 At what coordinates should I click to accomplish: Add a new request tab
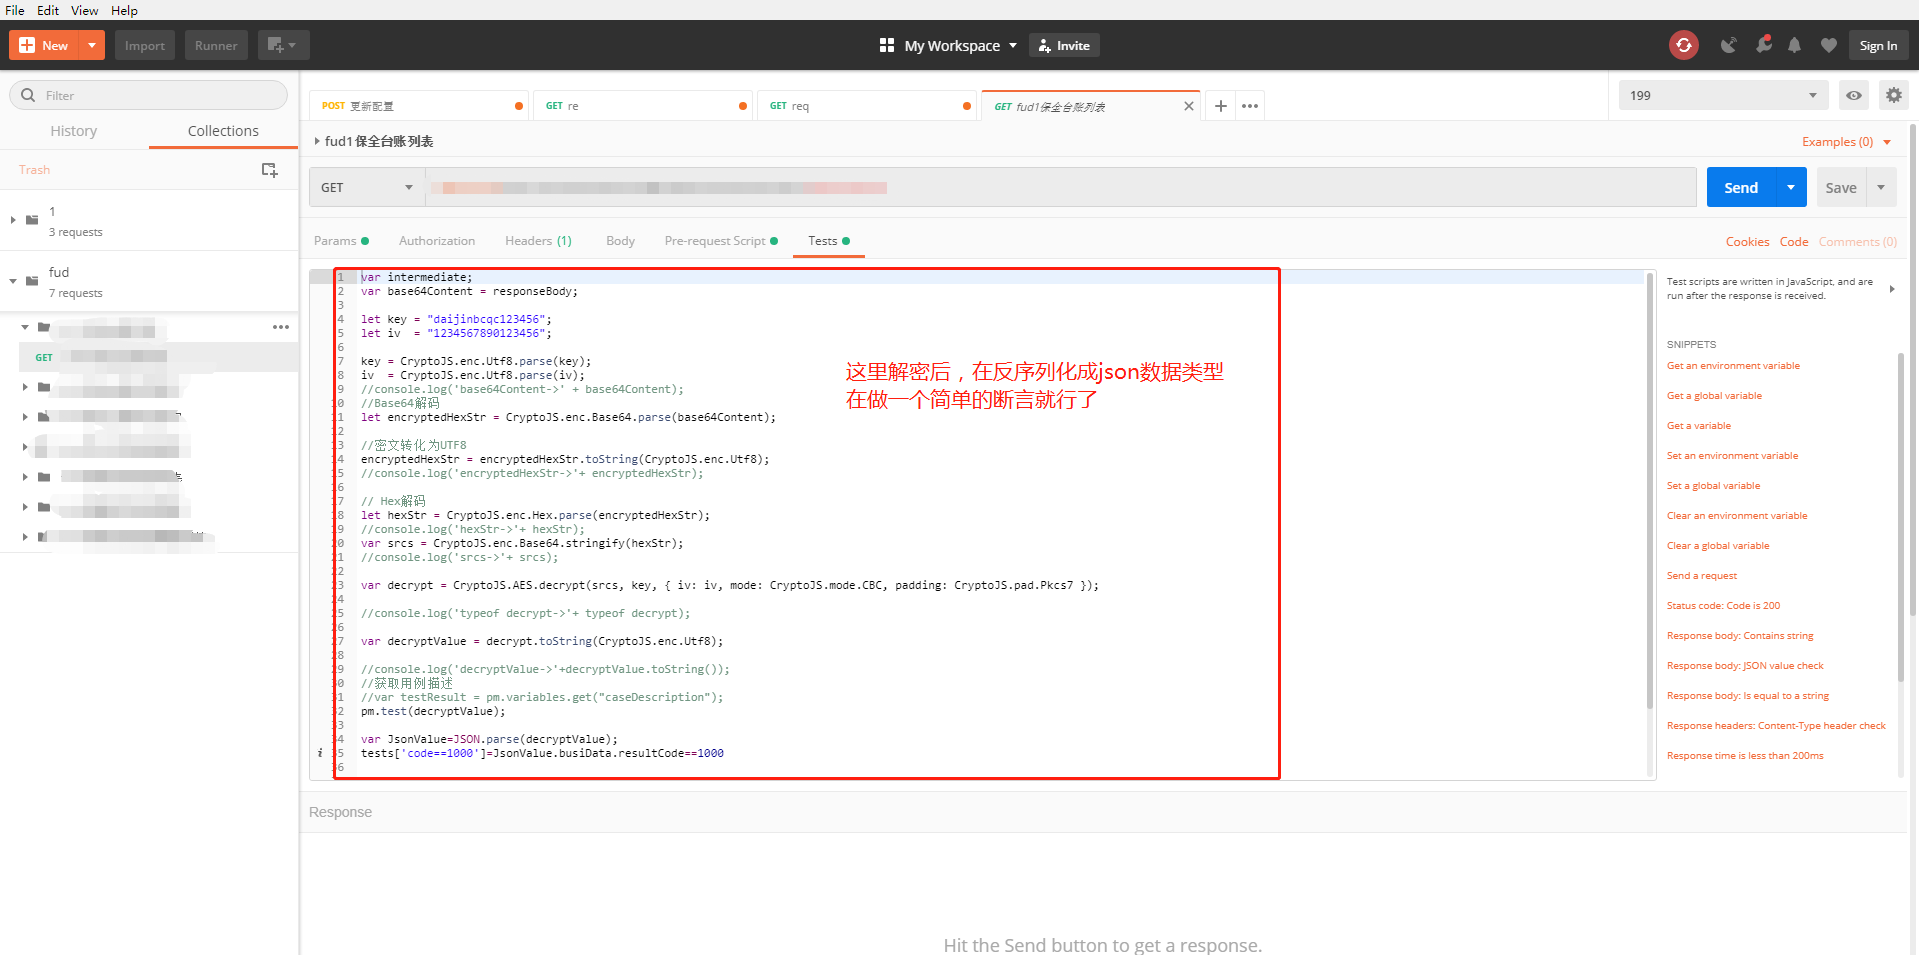click(1221, 106)
